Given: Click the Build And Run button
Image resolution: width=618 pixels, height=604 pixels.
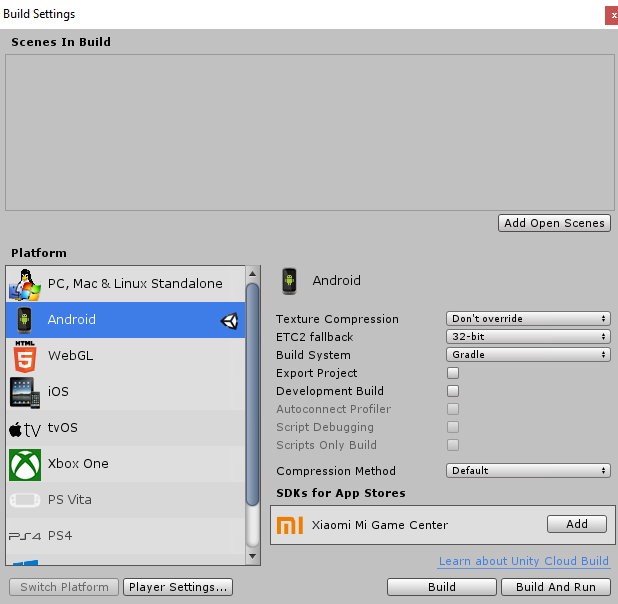Looking at the screenshot, I should click(x=556, y=587).
